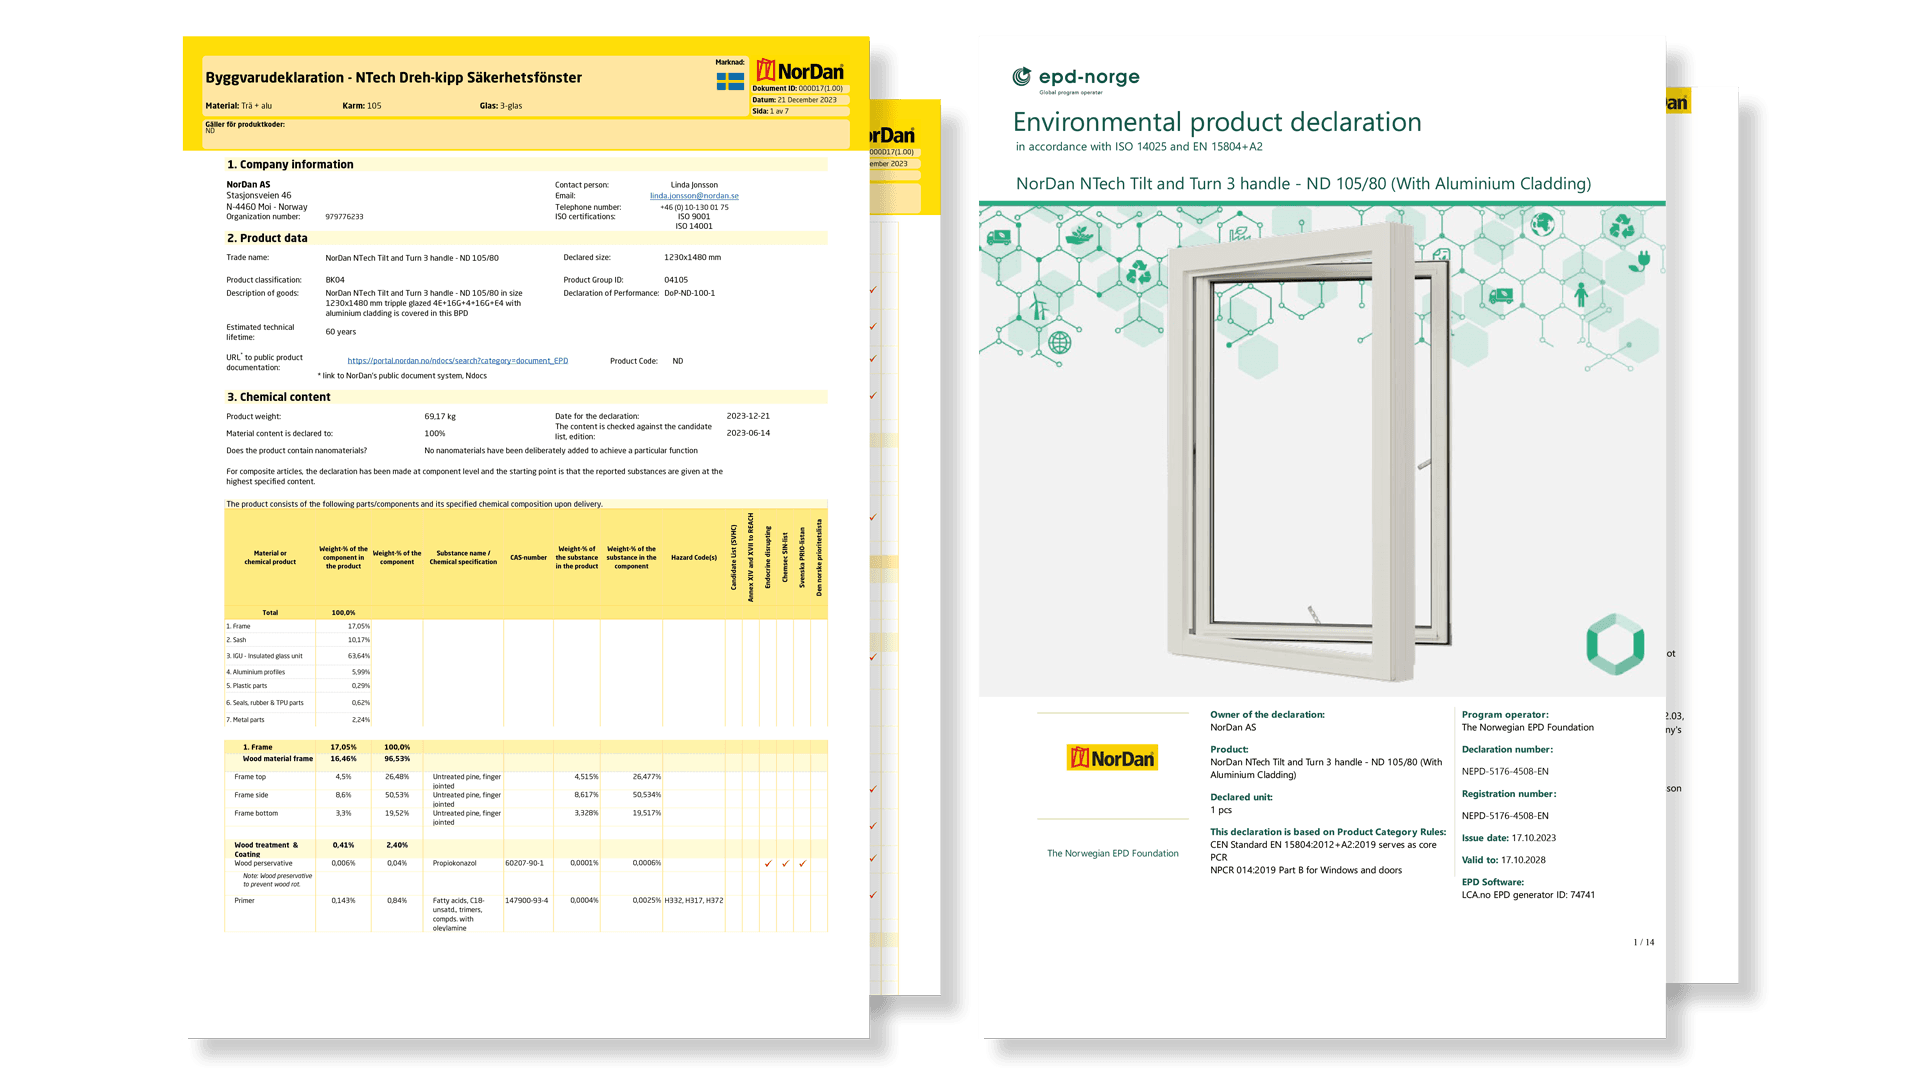
Task: Click the plug with leaf icon
Action: pyautogui.click(x=1641, y=262)
